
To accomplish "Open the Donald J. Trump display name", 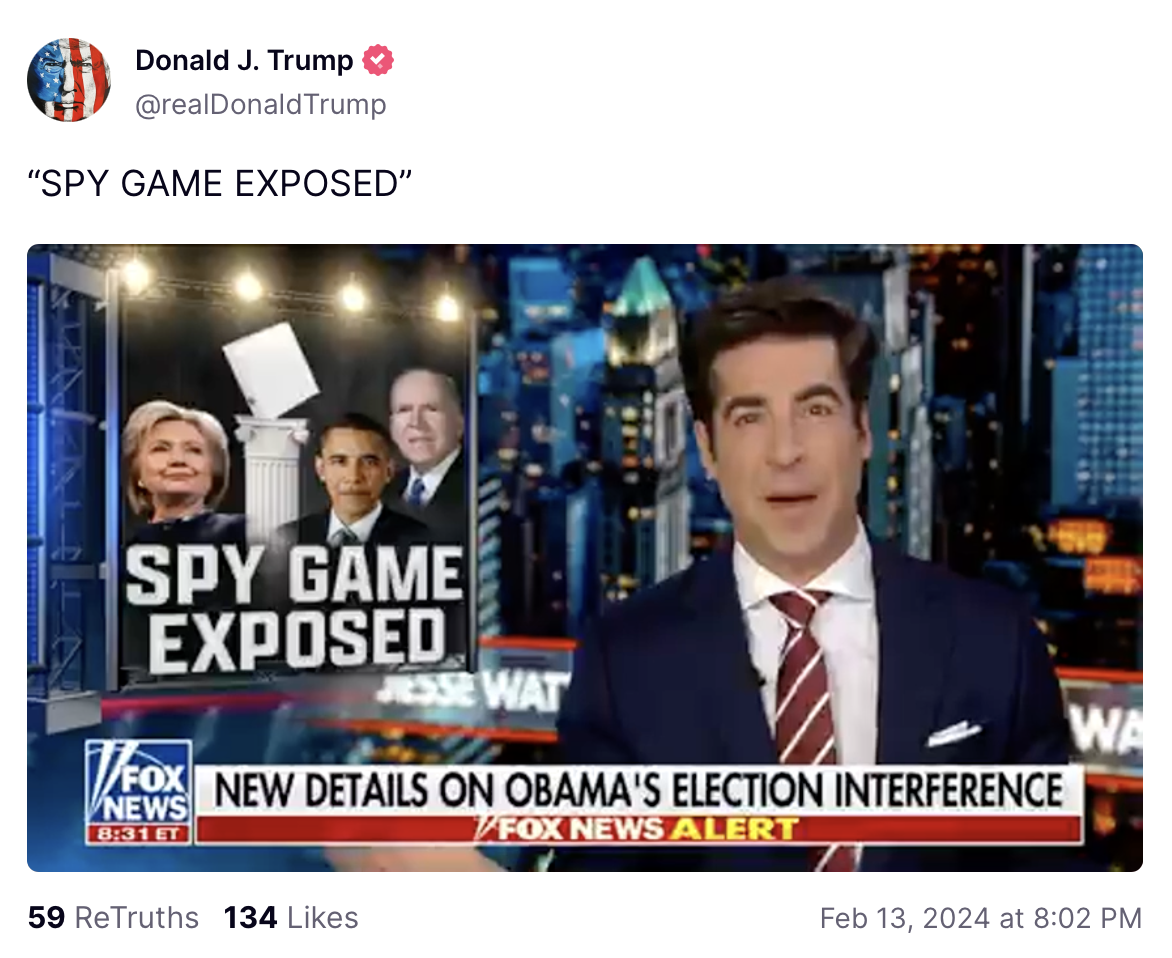I will point(244,61).
